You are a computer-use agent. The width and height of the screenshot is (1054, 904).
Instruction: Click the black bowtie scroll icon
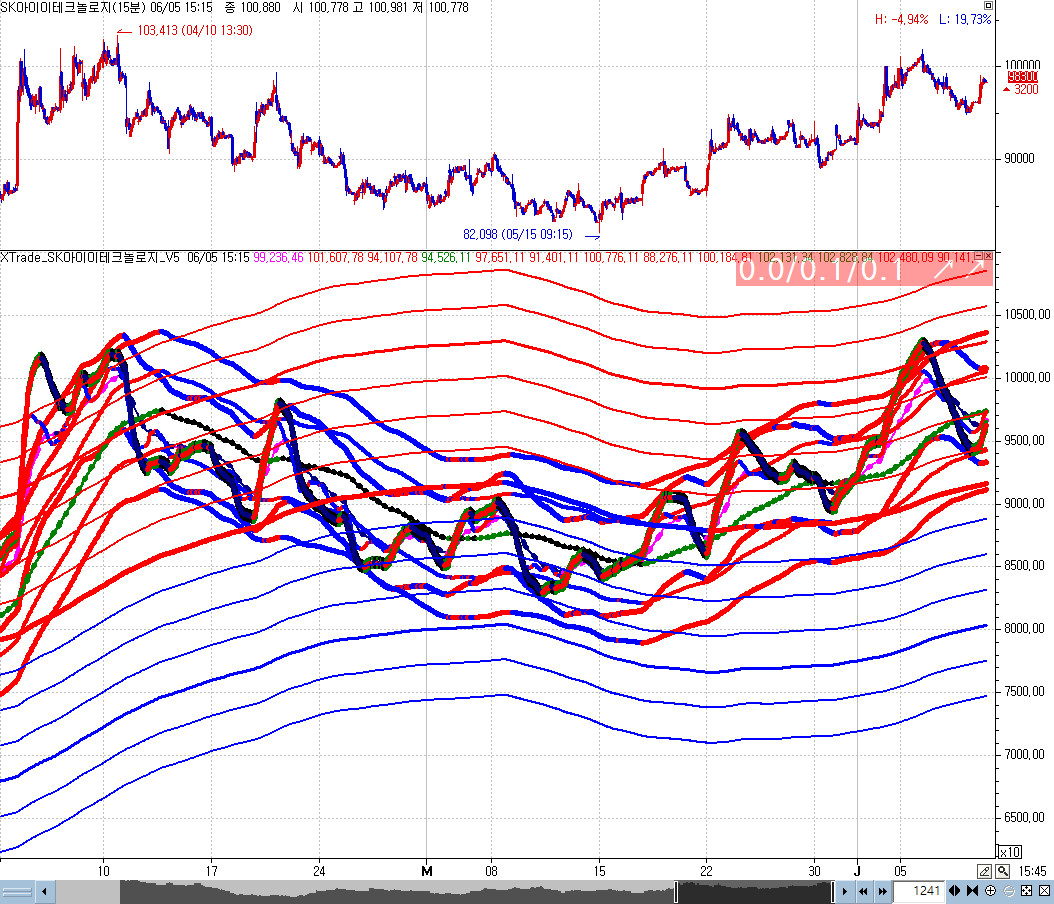(954, 890)
